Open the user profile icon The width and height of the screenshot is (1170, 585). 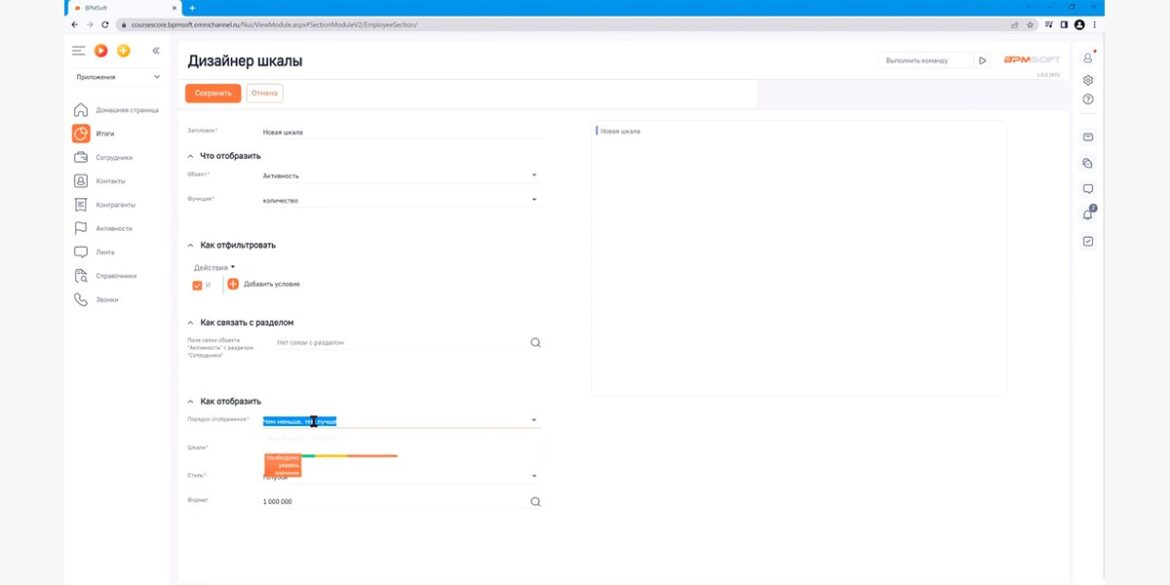tap(1088, 58)
